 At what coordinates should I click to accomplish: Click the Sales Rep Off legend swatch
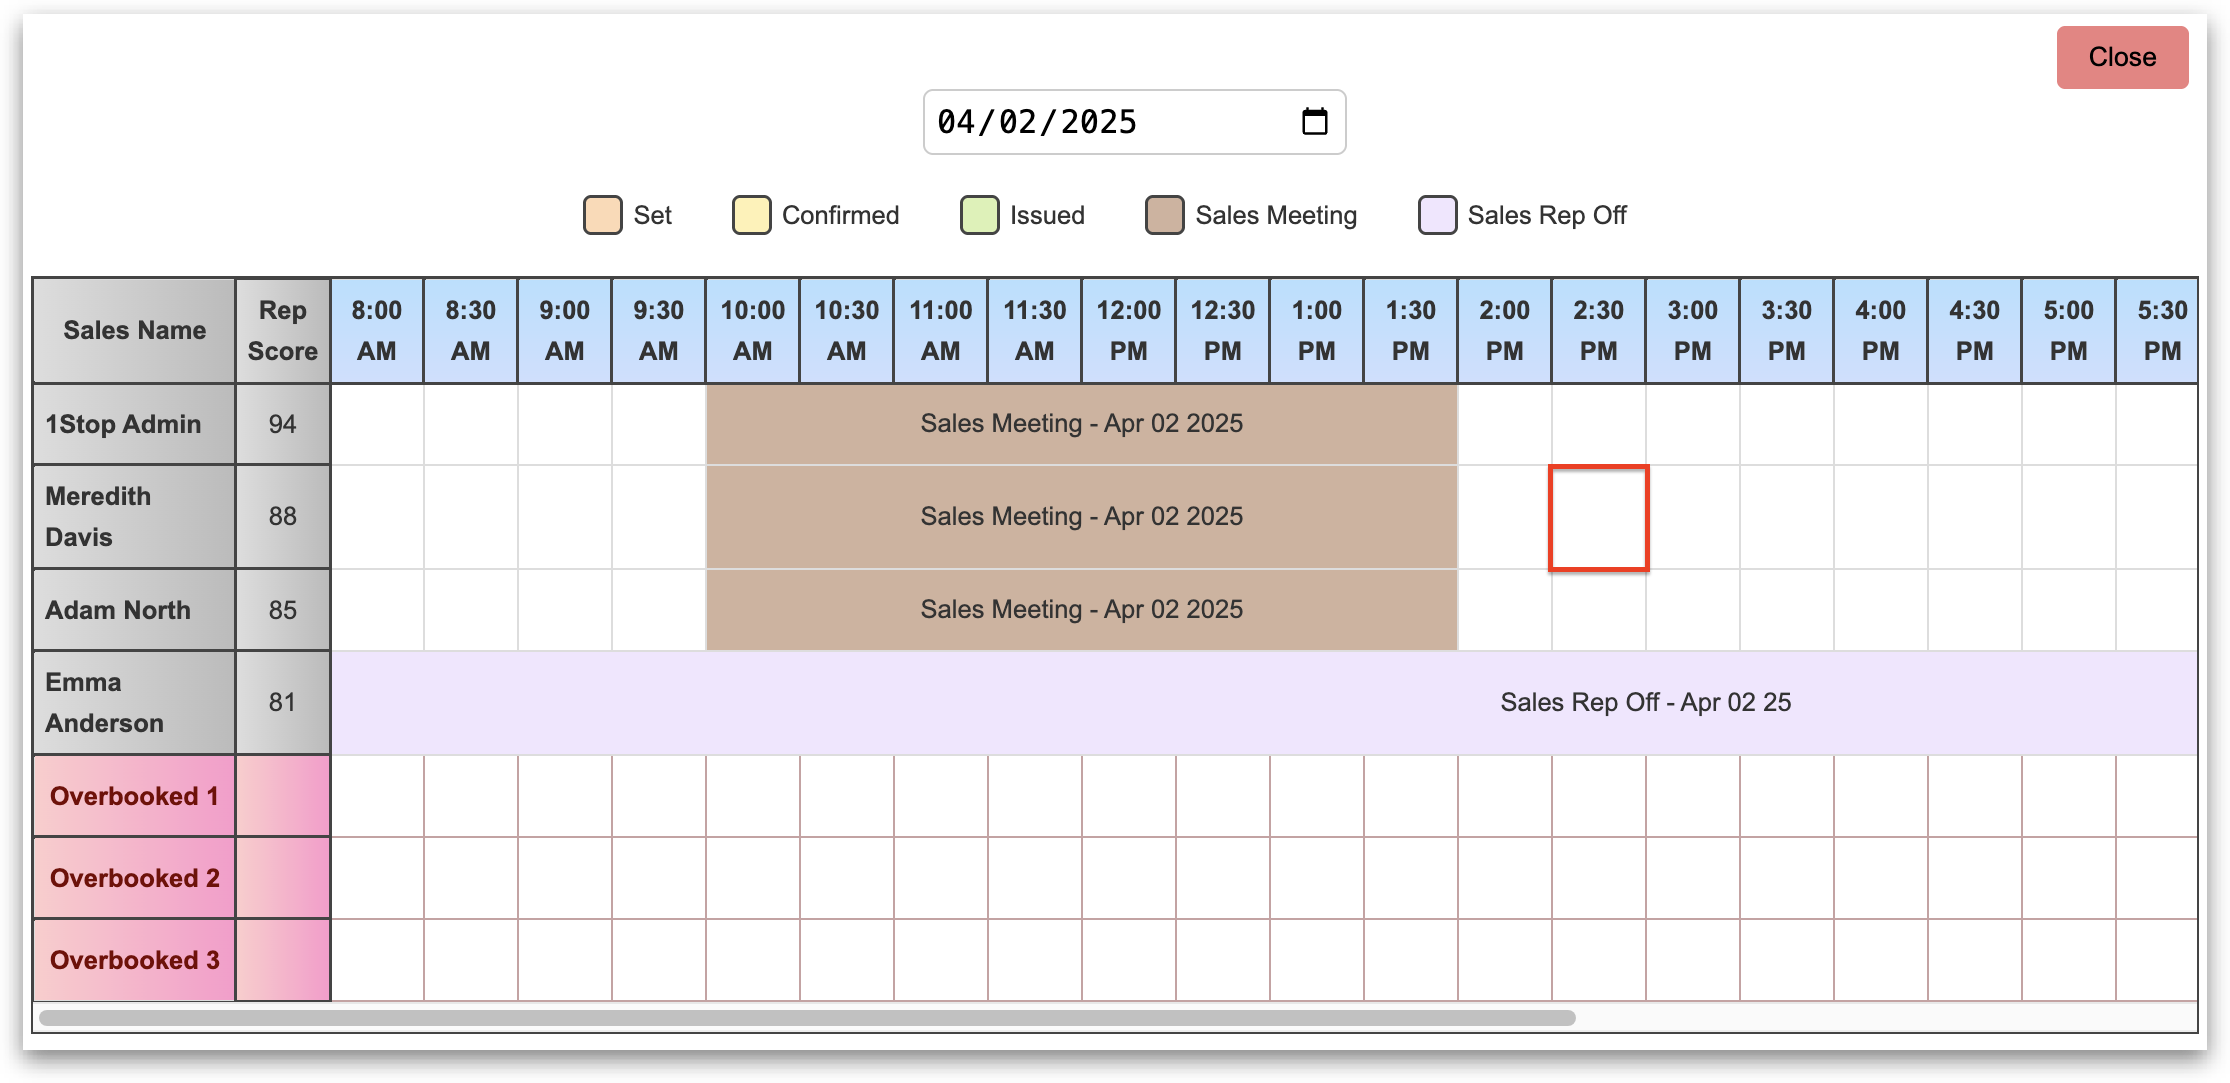[x=1437, y=215]
